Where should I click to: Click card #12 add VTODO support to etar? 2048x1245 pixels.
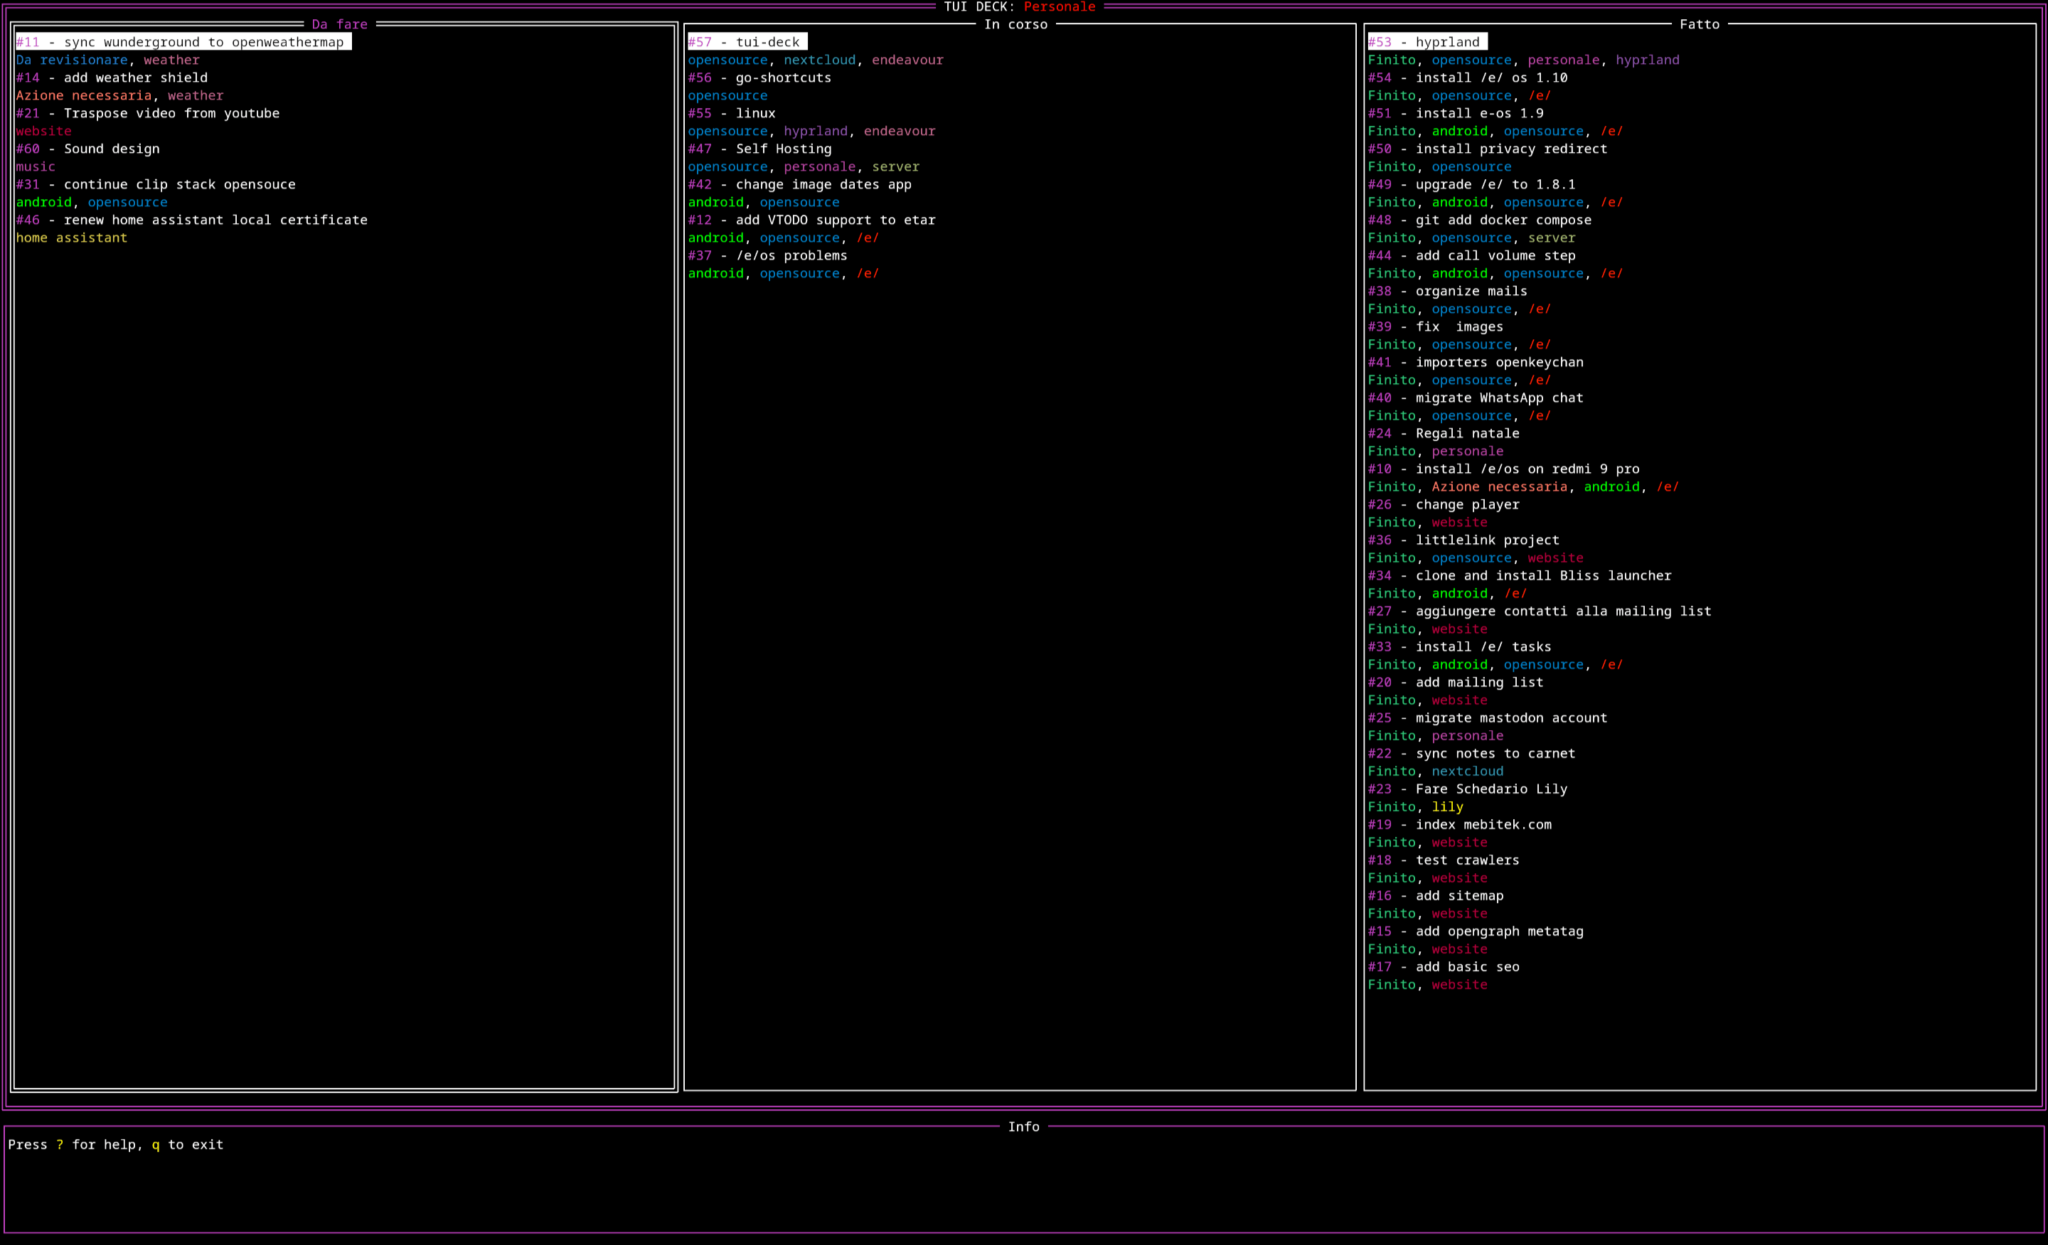pos(811,220)
